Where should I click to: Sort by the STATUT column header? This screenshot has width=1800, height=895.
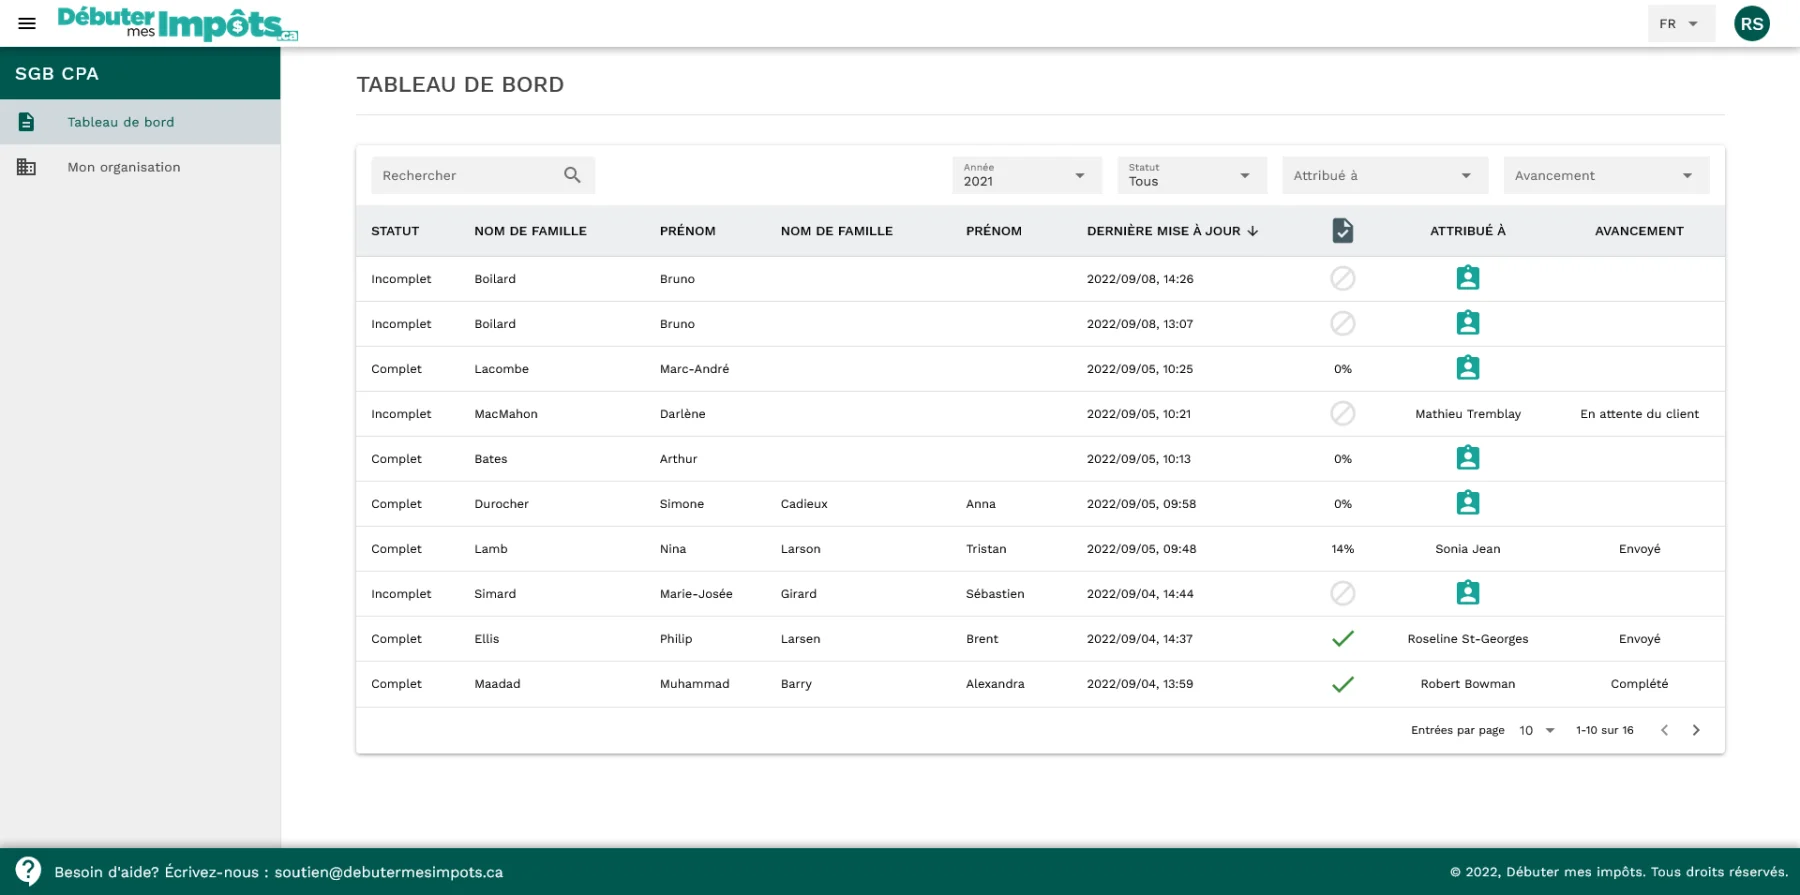click(395, 231)
